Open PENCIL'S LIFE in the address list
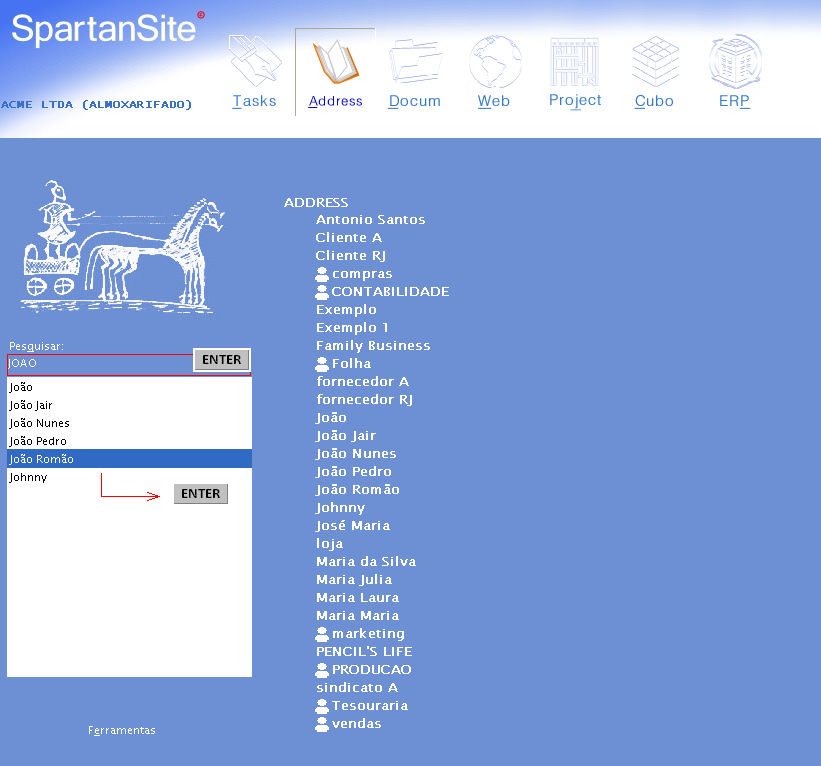The image size is (821, 766). (364, 652)
